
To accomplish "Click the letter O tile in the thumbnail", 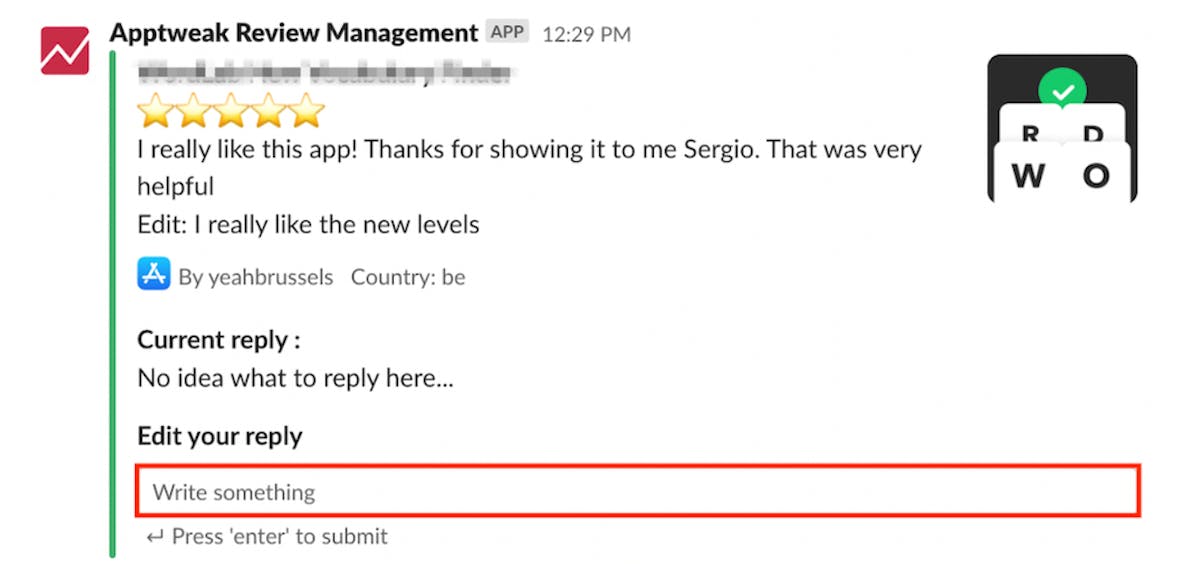I will coord(1096,176).
